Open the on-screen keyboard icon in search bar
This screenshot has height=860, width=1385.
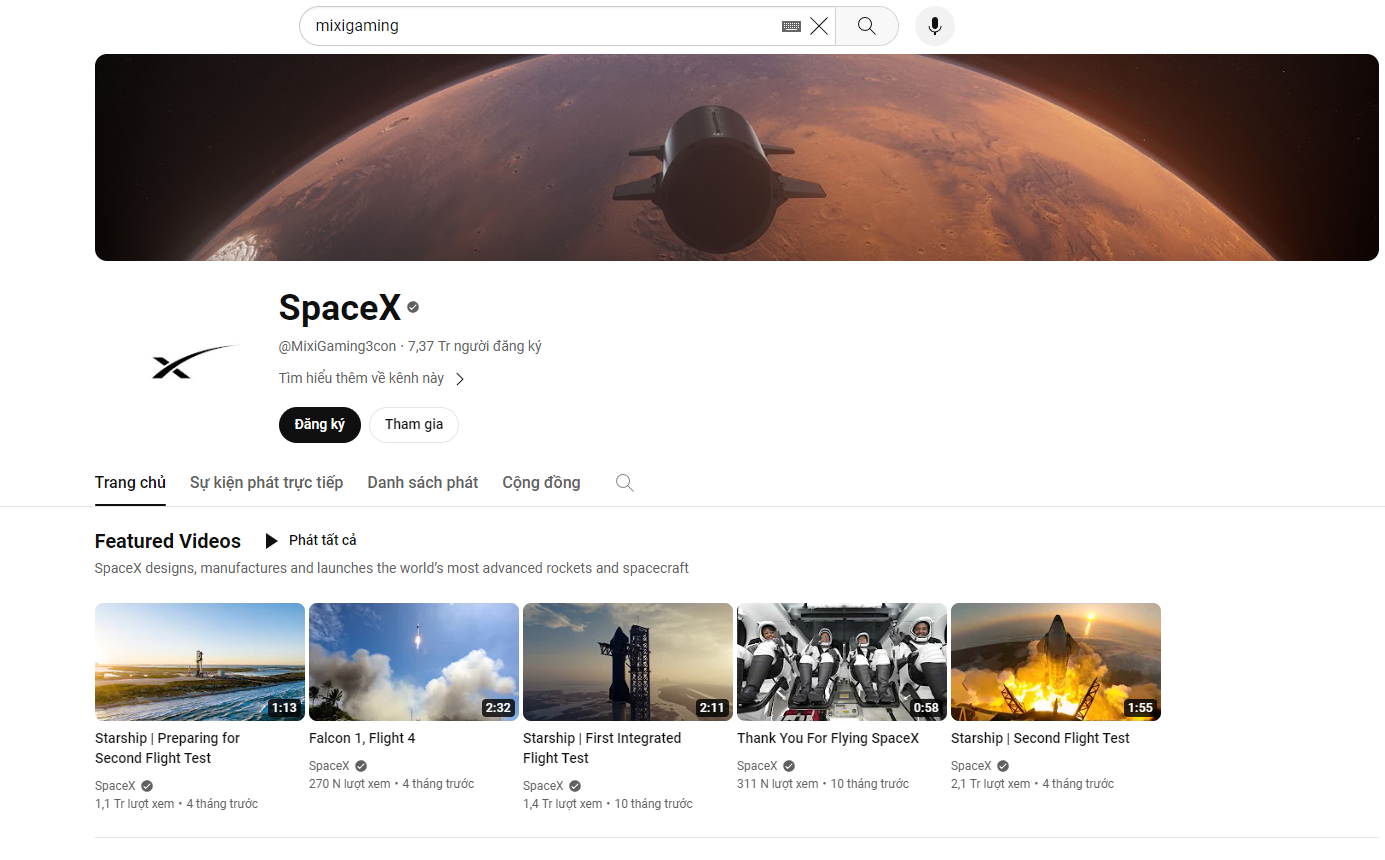(x=790, y=26)
